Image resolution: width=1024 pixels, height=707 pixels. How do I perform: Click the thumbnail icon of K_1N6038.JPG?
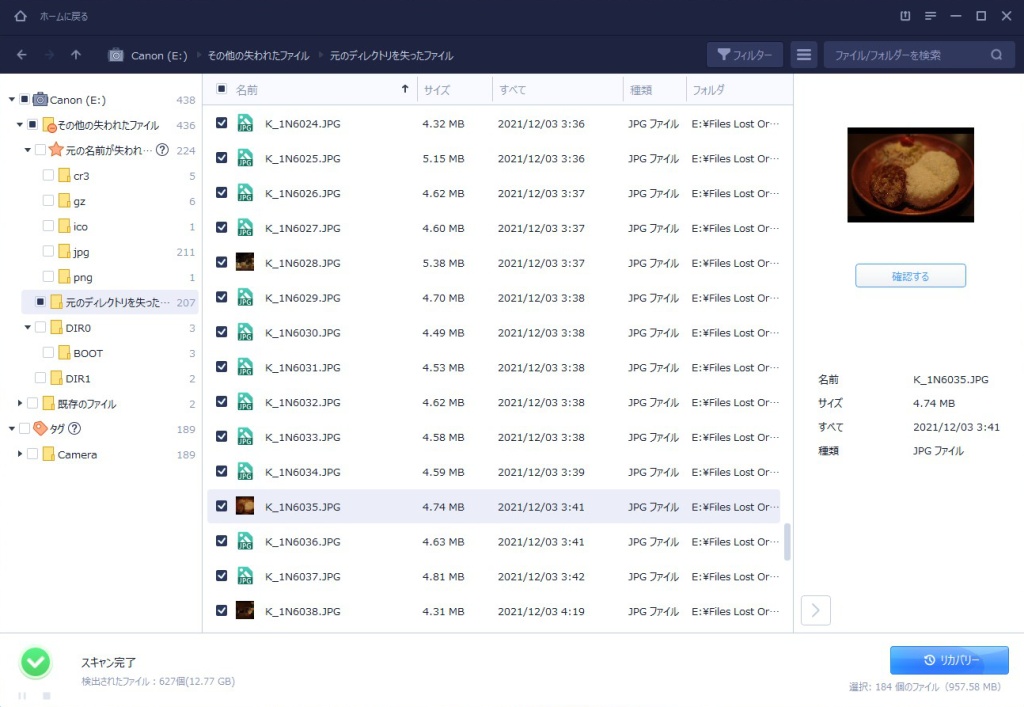click(245, 611)
